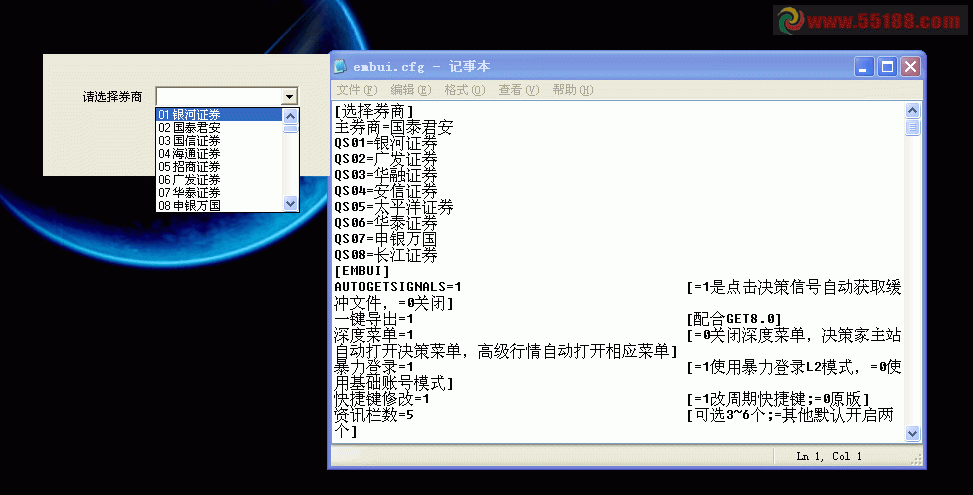Click the QS01=银河证券 line
This screenshot has width=973, height=495.
coord(386,143)
